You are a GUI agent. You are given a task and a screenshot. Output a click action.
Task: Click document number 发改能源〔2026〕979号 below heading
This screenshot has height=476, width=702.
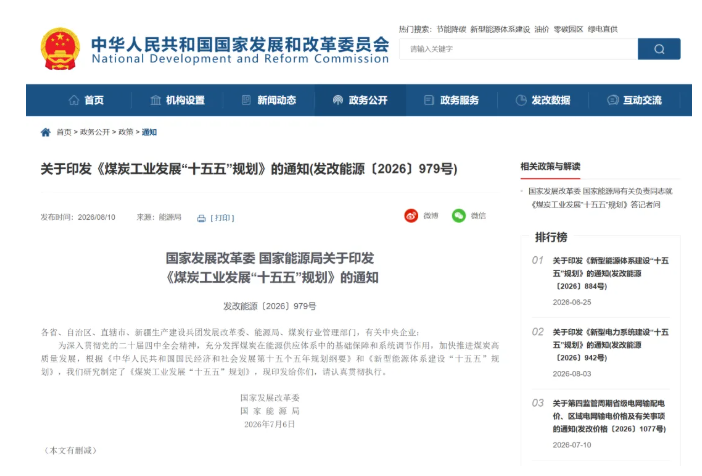(270, 306)
